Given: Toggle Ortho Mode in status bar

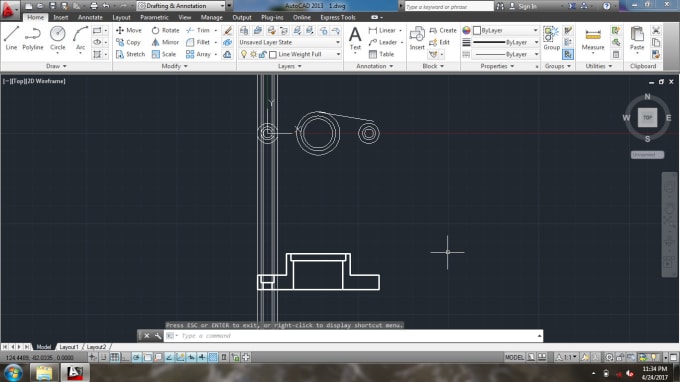Looking at the screenshot, I should [x=125, y=357].
